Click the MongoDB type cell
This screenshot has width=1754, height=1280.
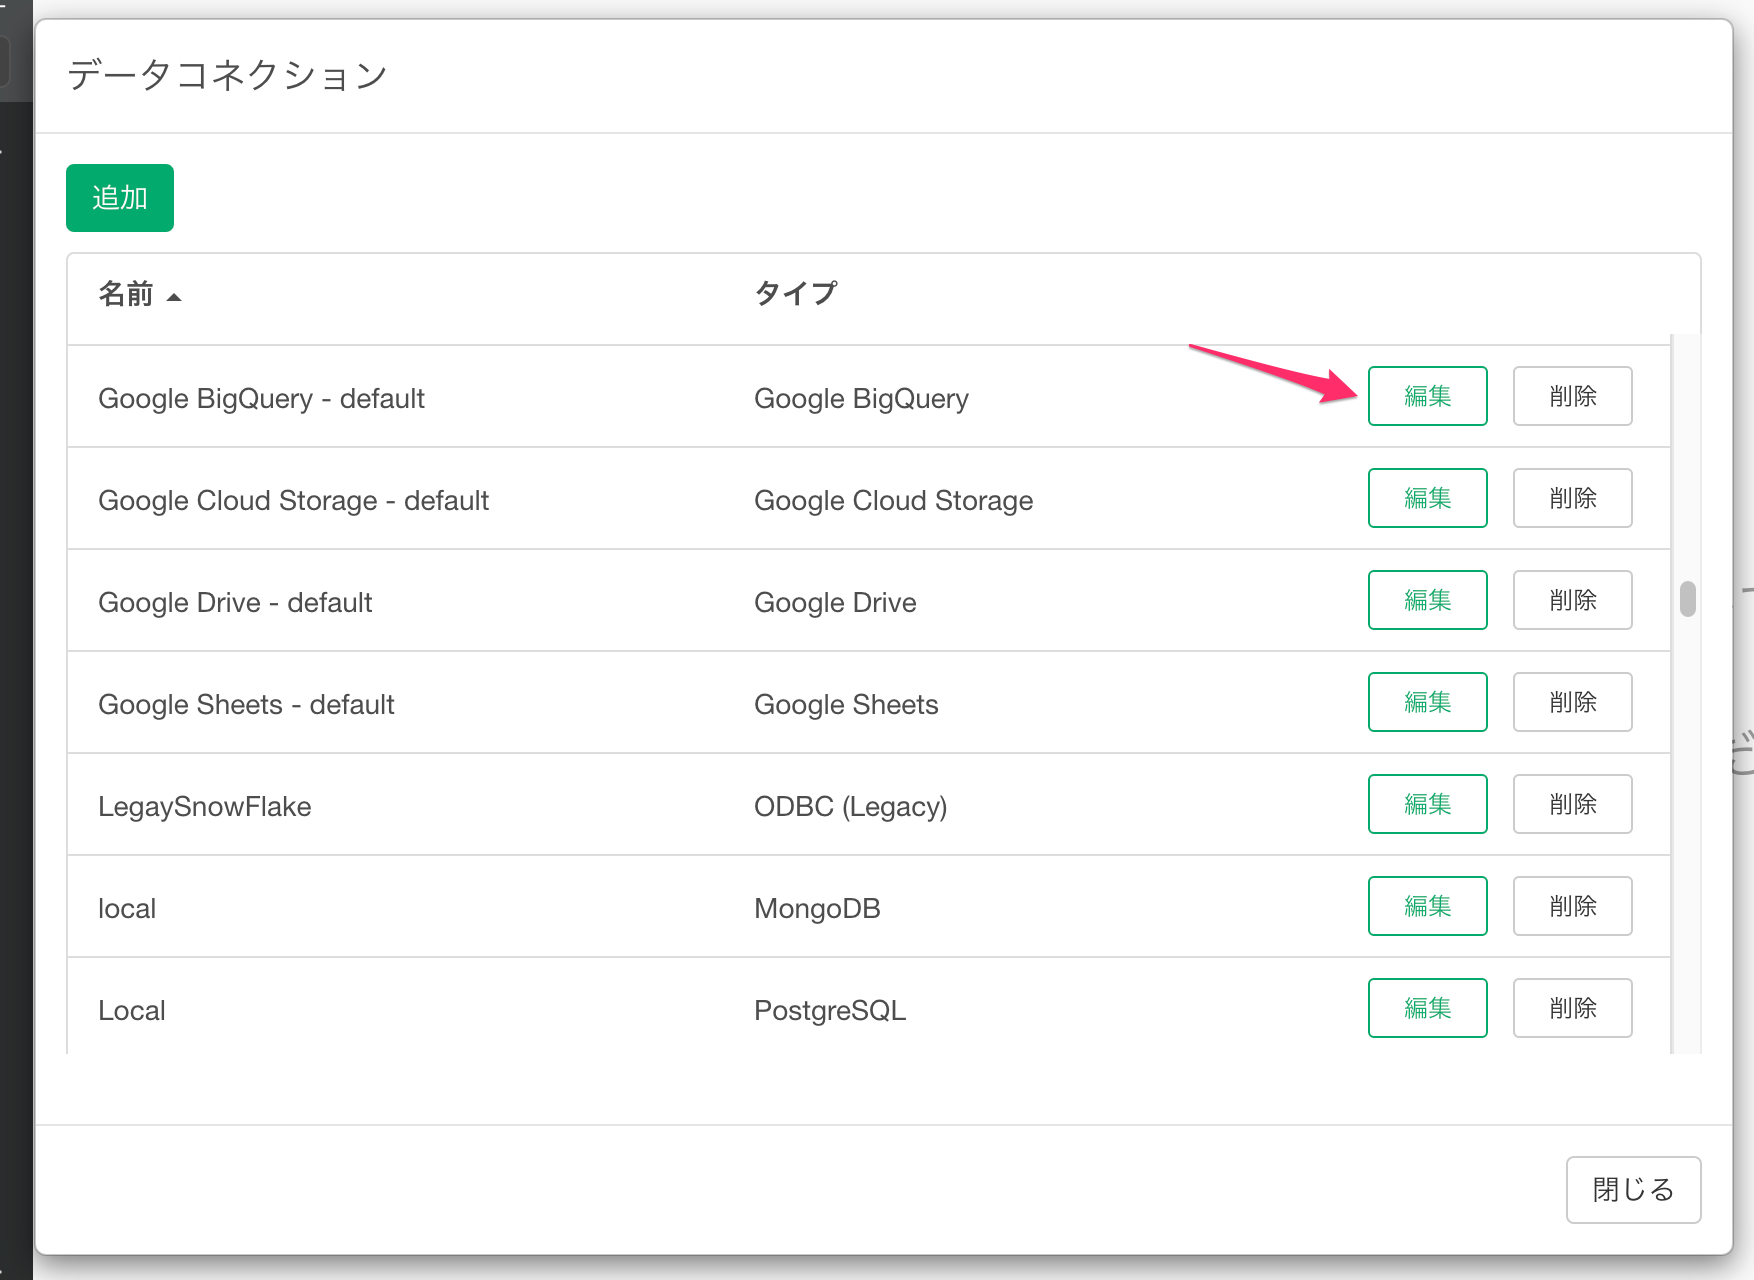coord(817,909)
